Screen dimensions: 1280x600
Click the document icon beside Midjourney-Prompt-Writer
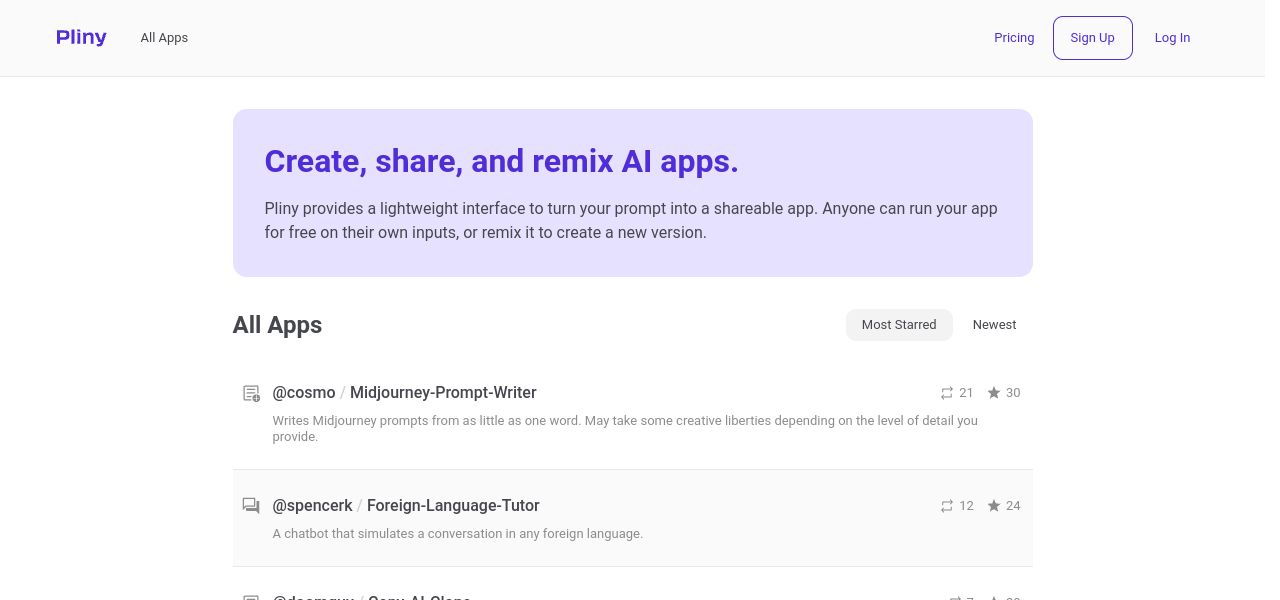[x=251, y=393]
